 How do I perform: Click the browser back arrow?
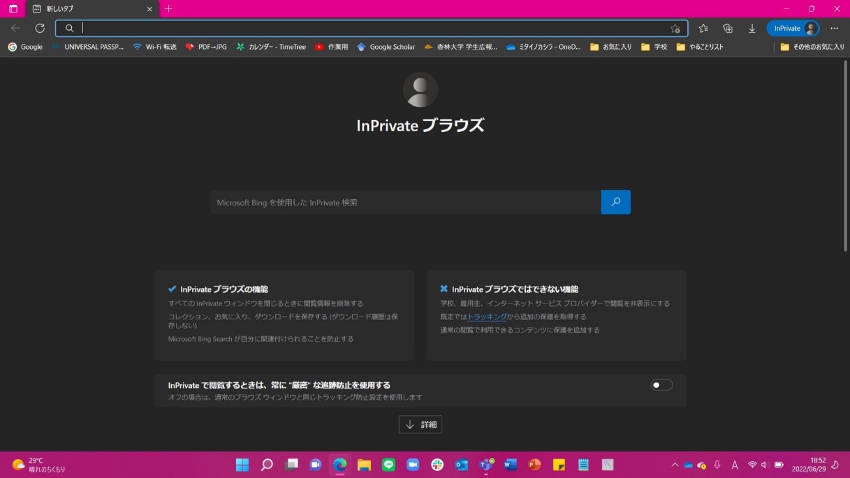pos(15,28)
